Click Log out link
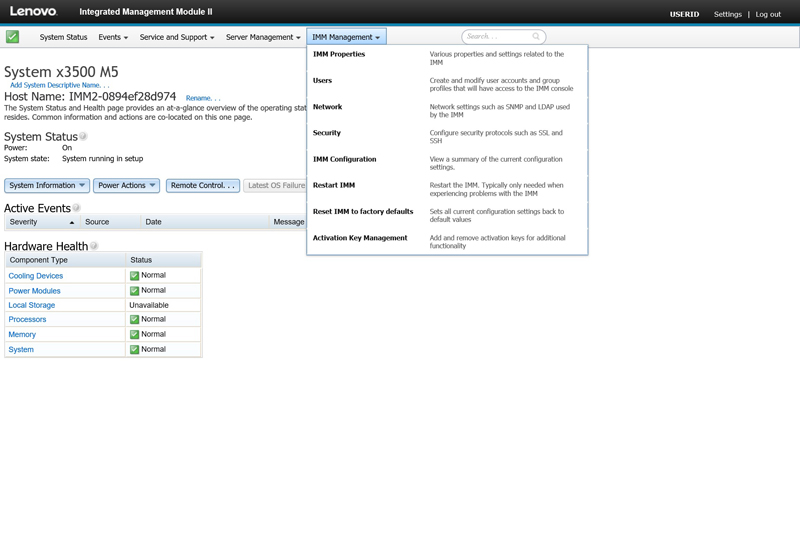Image resolution: width=800 pixels, height=551 pixels. point(768,14)
